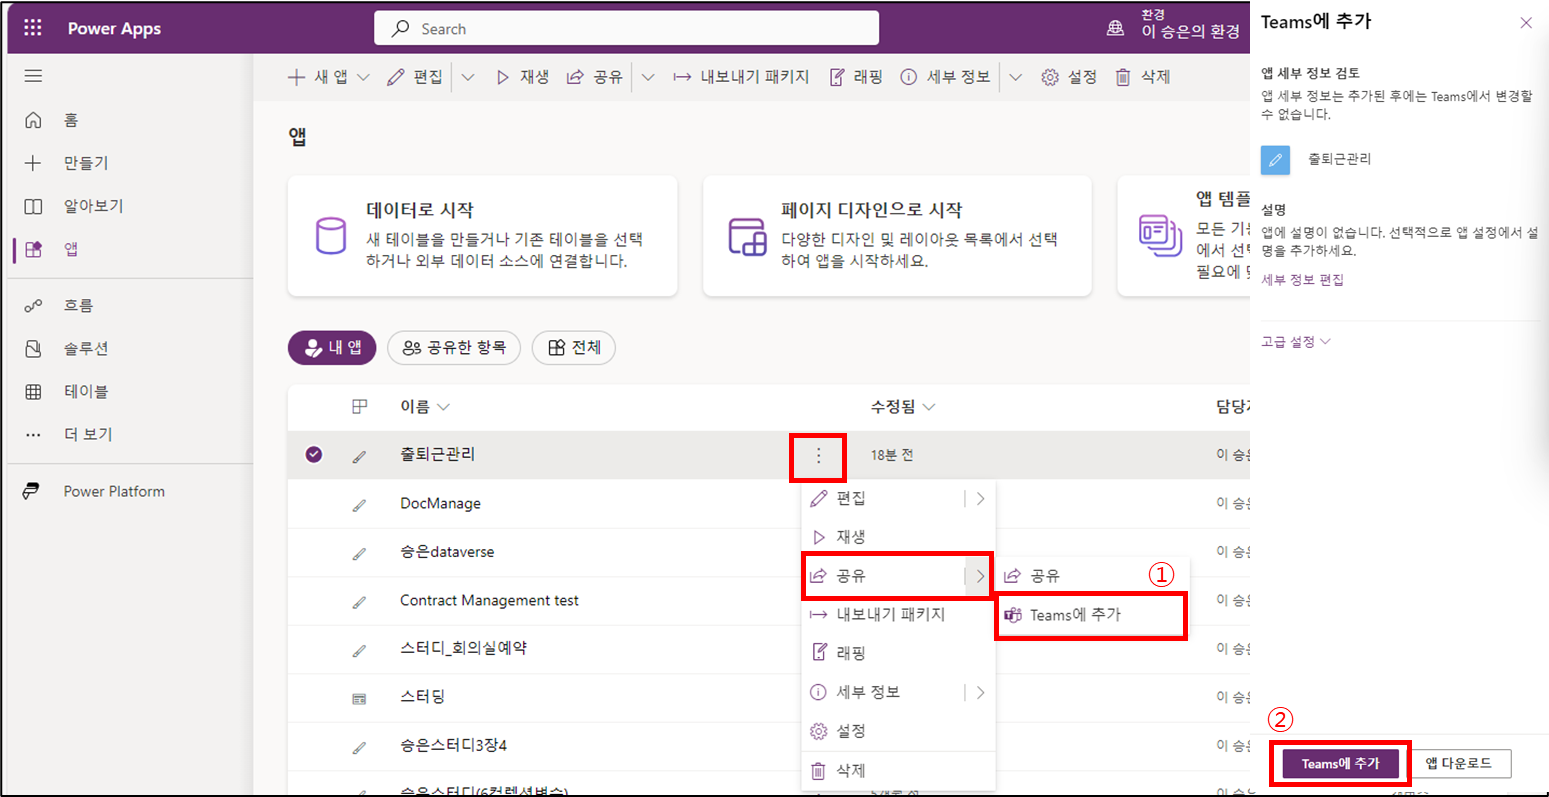
Task: Deselect the 출퇴근관리 row check circle
Action: click(x=314, y=455)
